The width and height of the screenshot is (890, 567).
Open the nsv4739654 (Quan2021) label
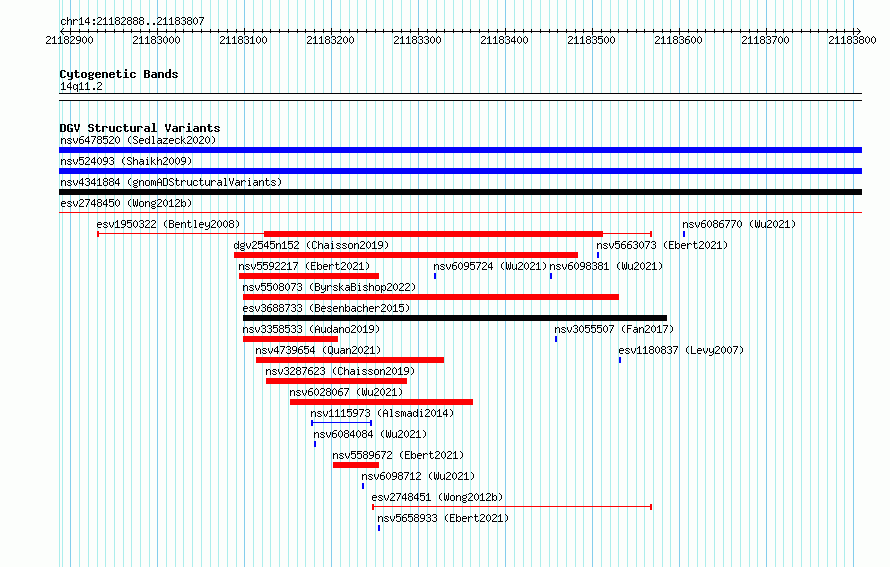pos(318,350)
